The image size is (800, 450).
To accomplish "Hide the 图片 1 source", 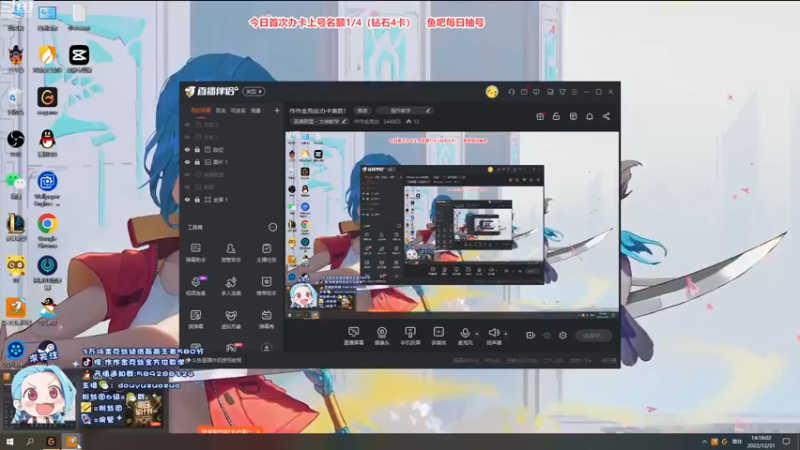I will pyautogui.click(x=187, y=162).
